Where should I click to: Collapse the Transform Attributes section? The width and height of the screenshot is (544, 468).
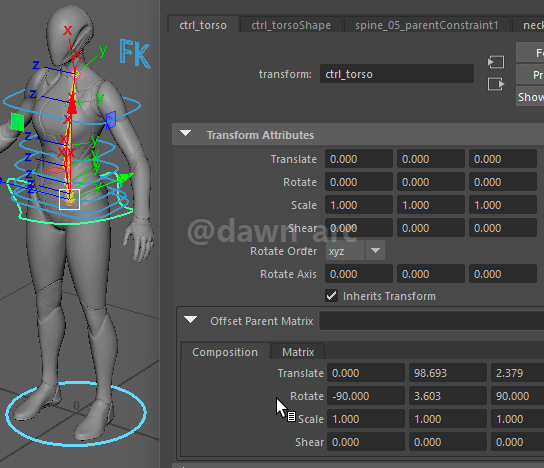tap(186, 134)
